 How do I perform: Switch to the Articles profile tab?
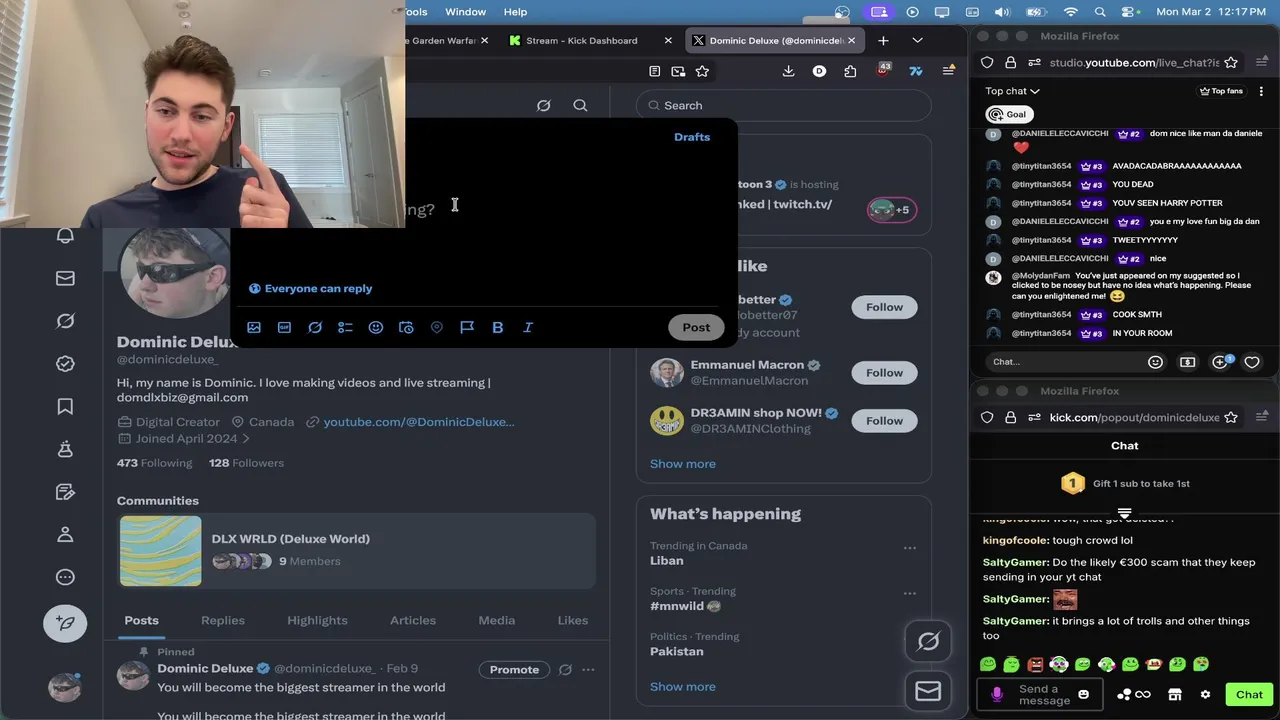pyautogui.click(x=413, y=620)
